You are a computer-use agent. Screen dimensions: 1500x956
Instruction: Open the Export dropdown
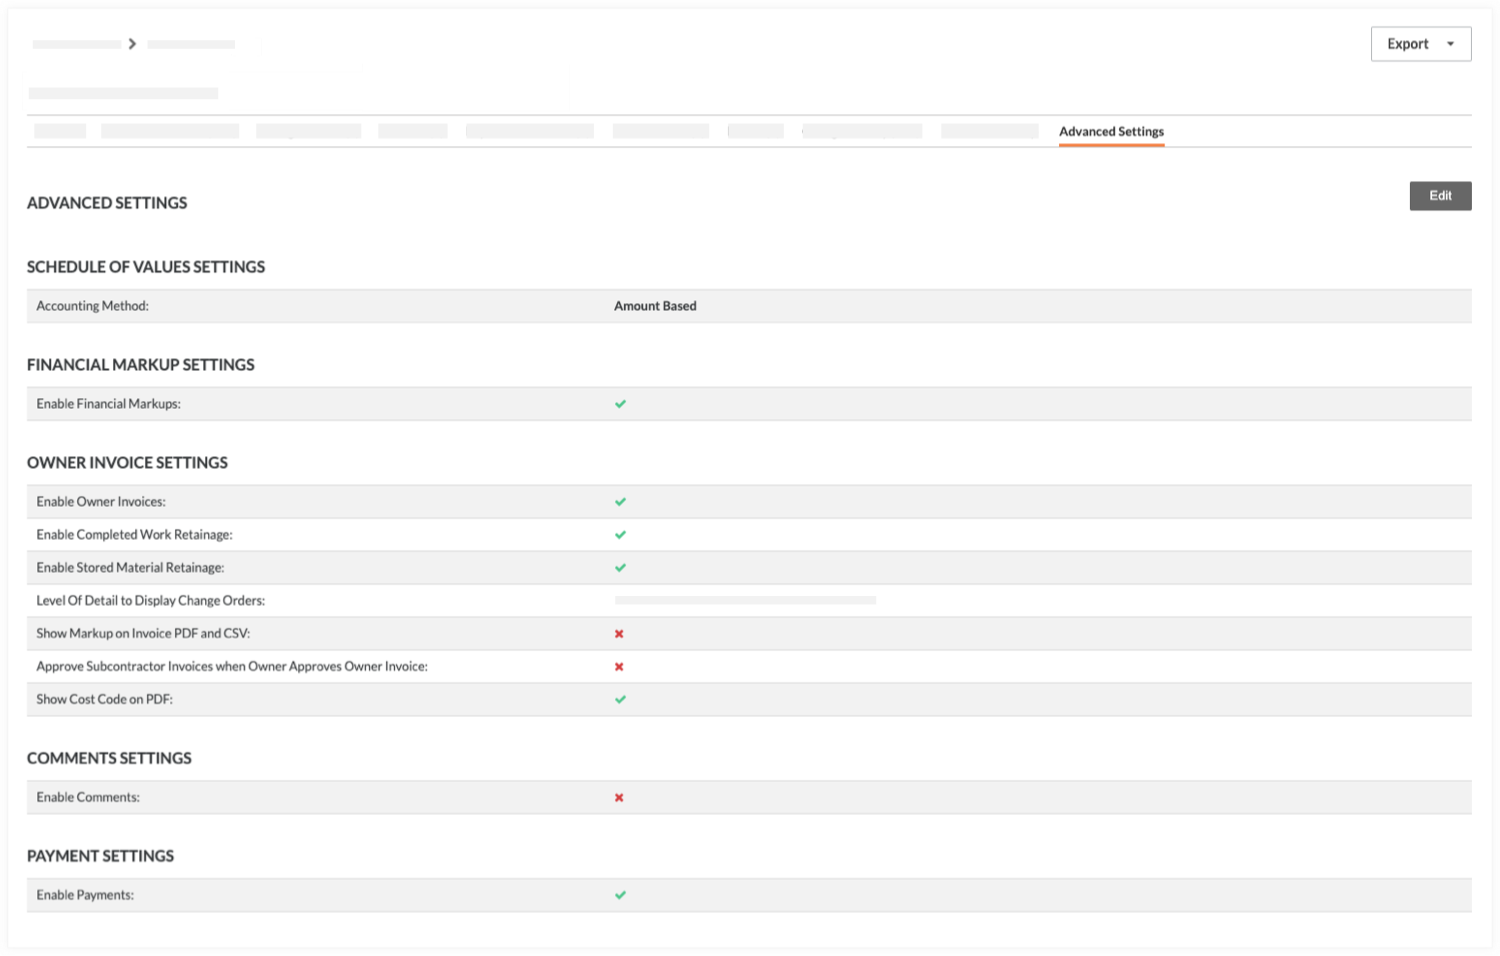click(x=1420, y=44)
